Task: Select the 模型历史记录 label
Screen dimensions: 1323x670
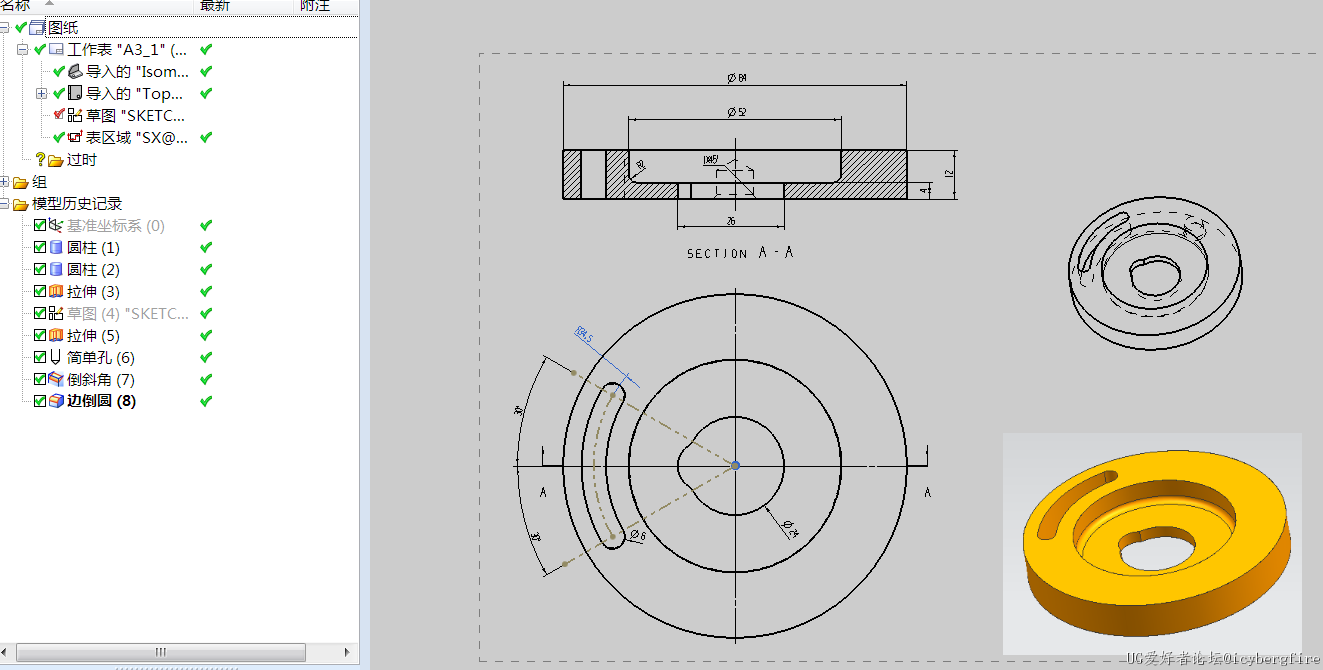Action: tap(77, 204)
